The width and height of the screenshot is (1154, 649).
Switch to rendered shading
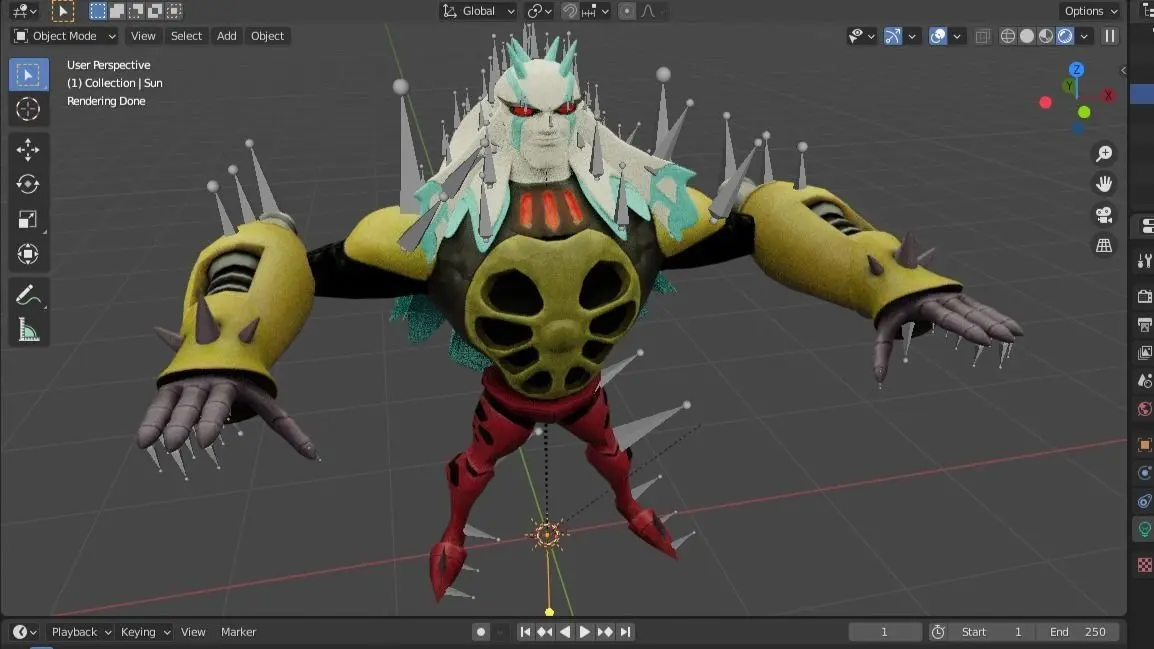tap(1065, 36)
